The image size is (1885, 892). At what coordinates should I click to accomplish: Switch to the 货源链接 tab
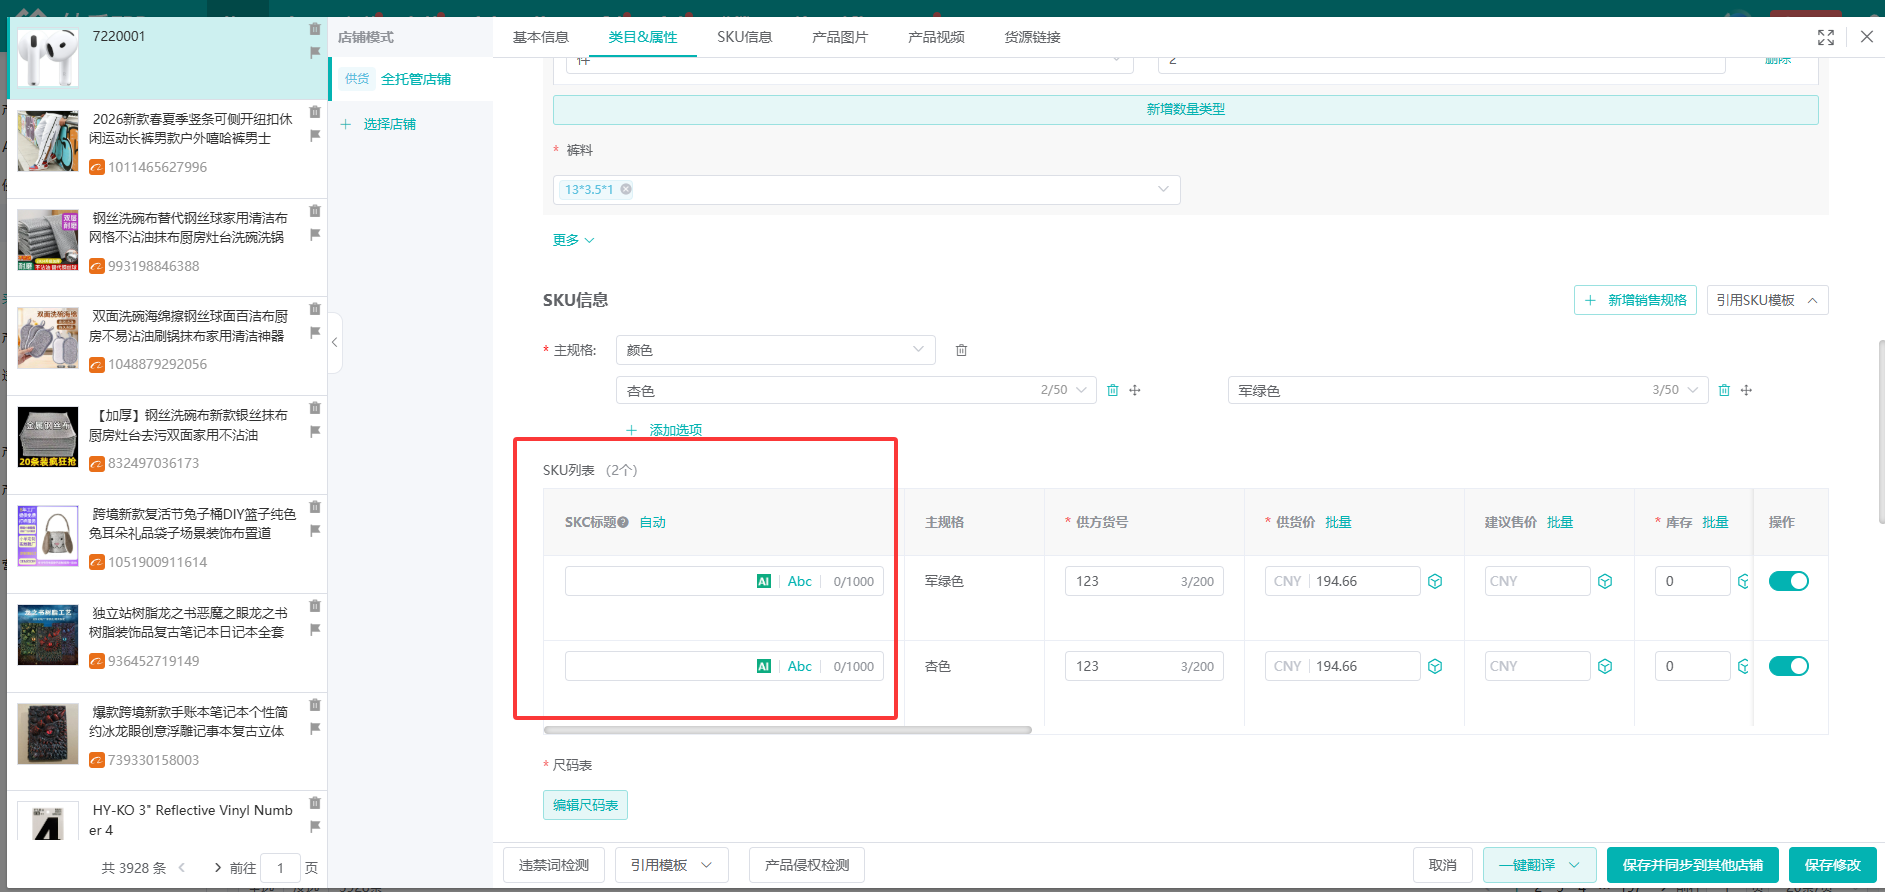(x=1033, y=37)
